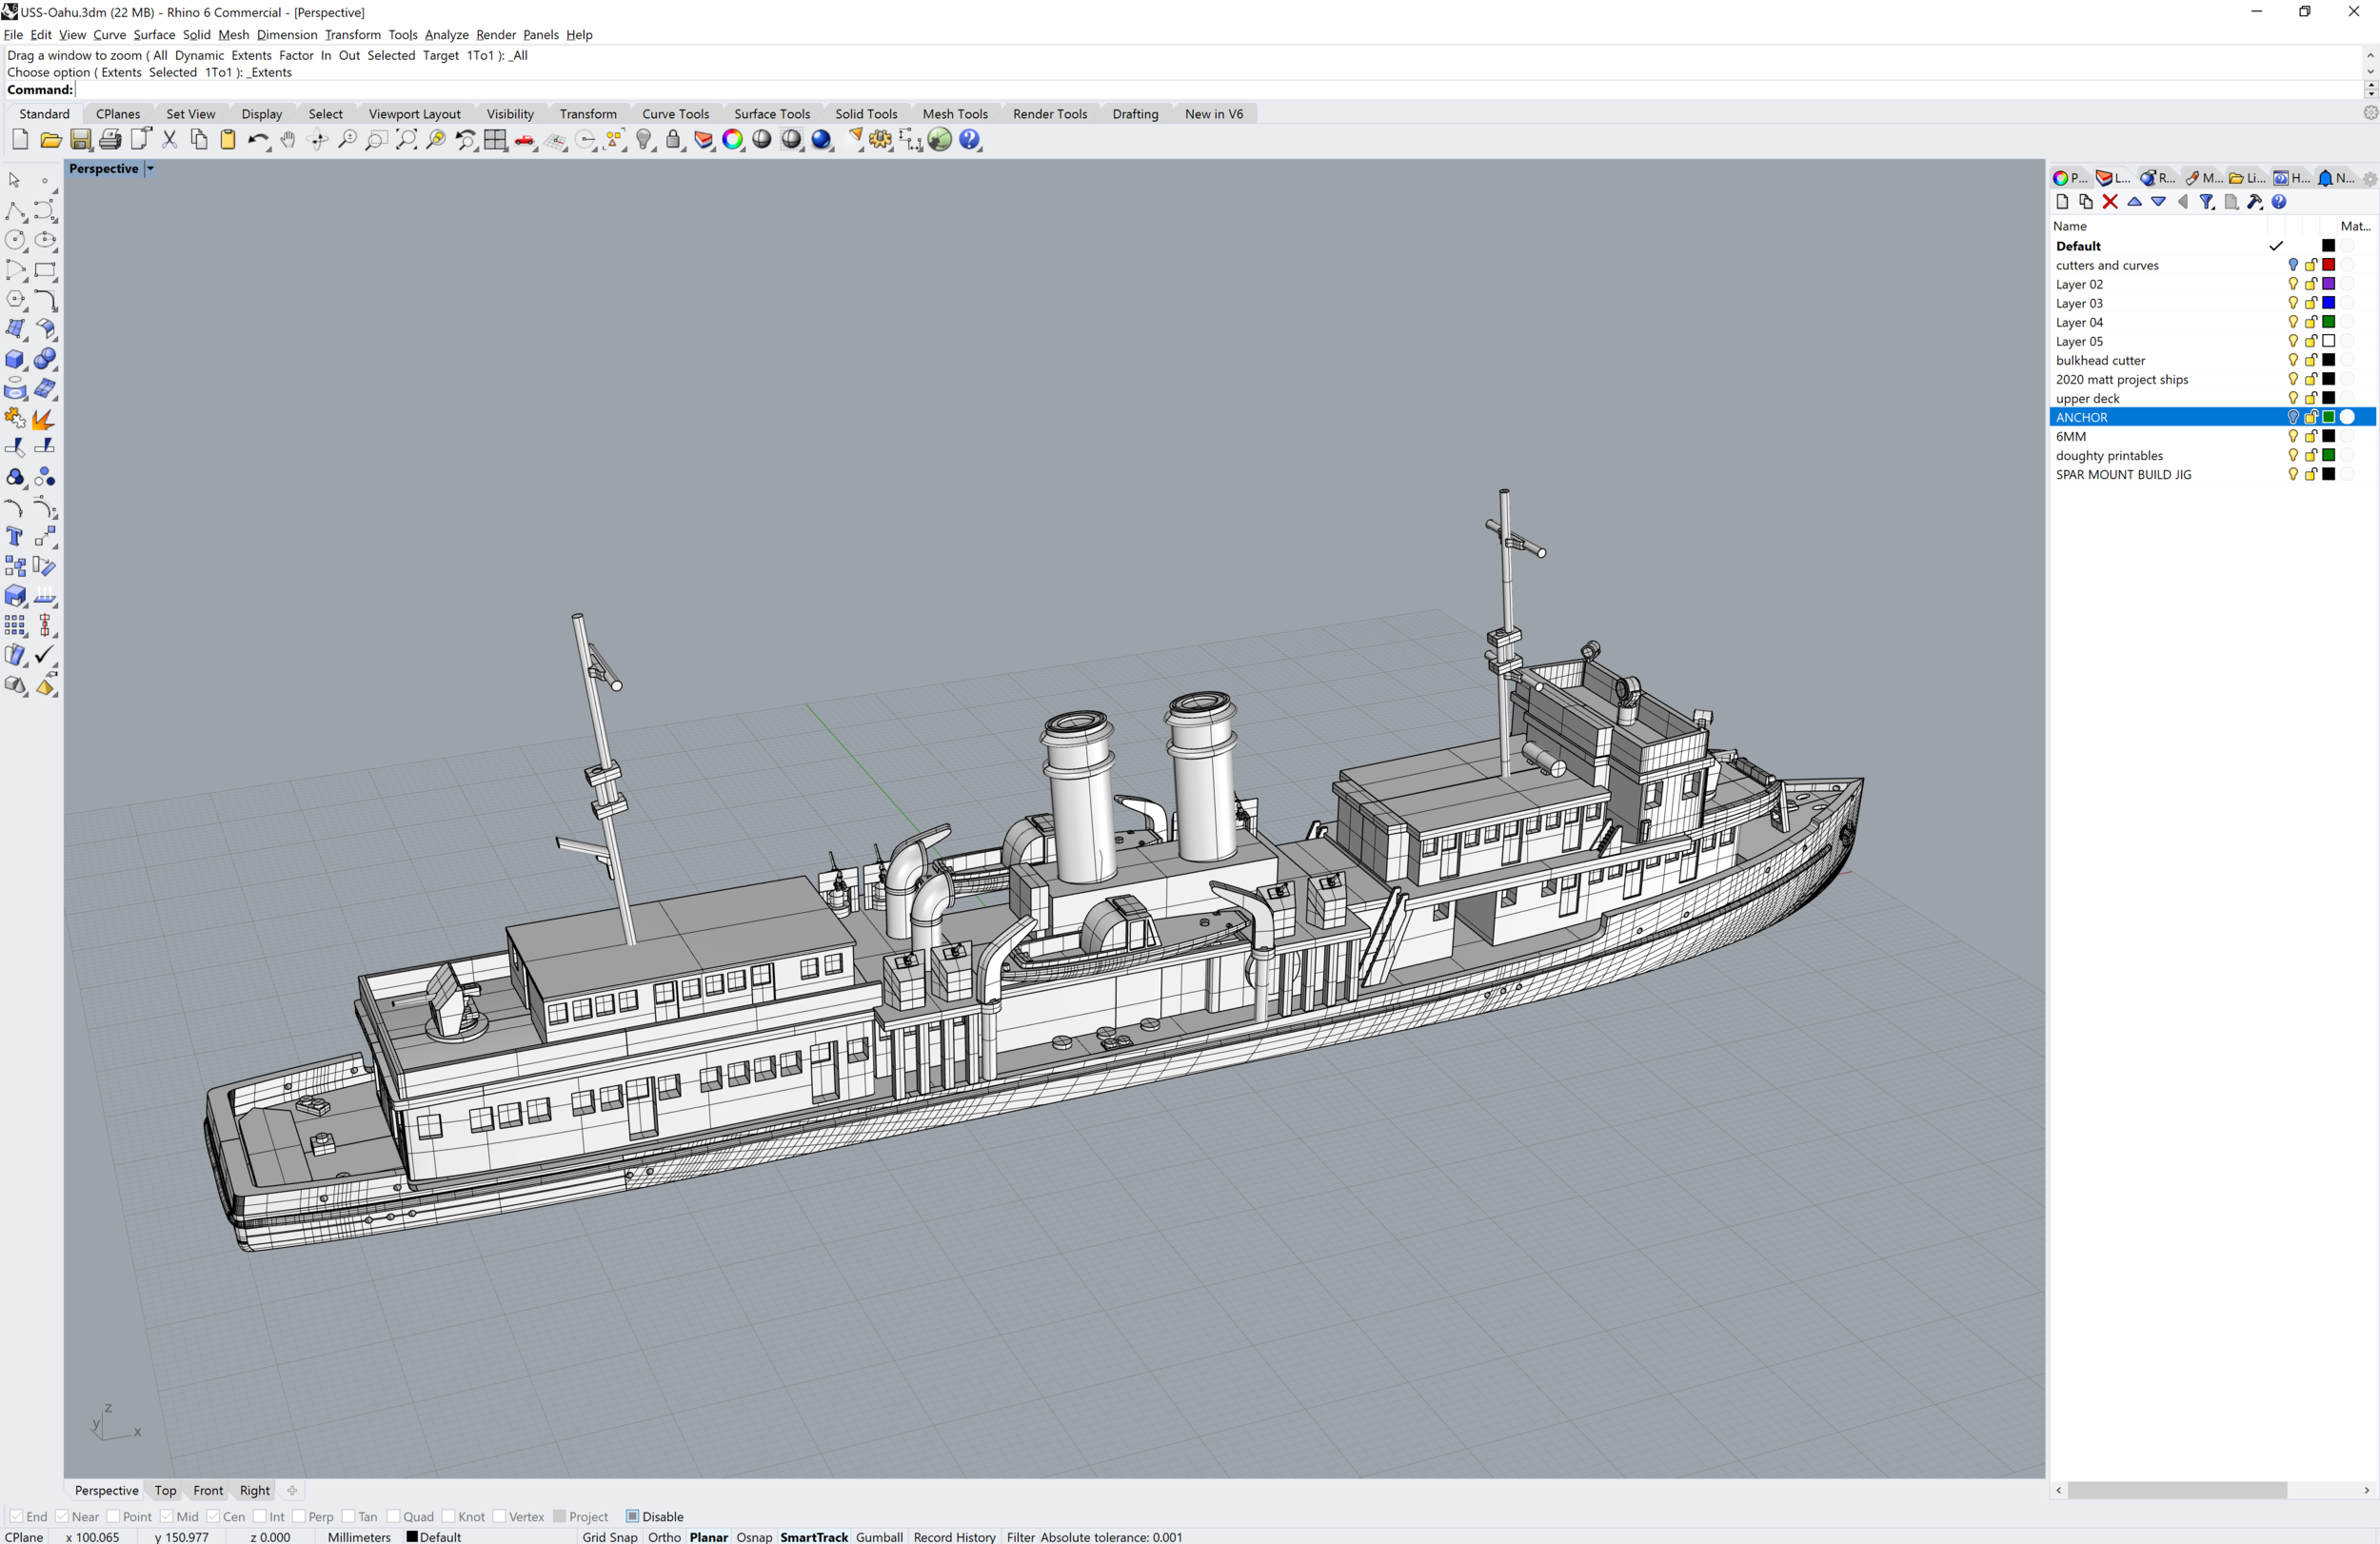
Task: Toggle Gumball in status bar
Action: (x=879, y=1537)
